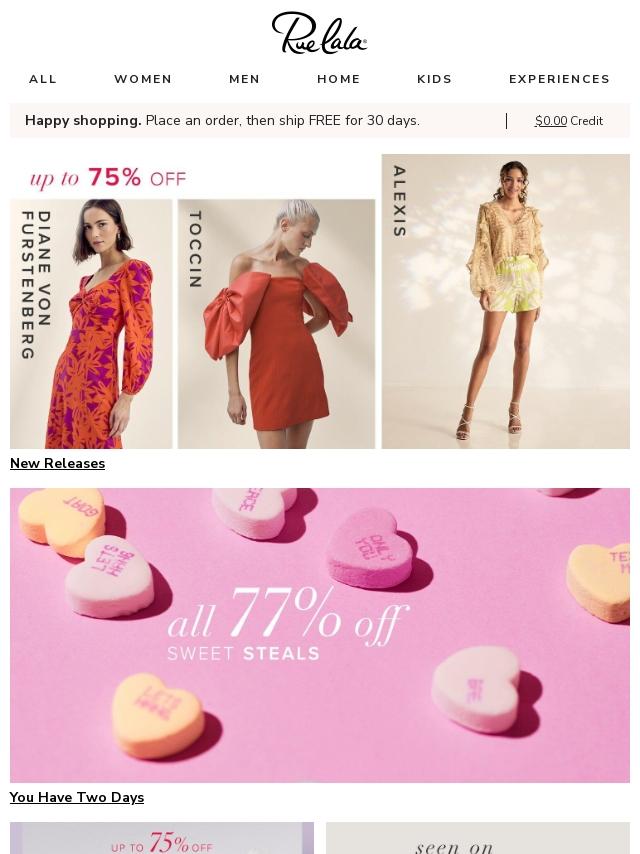This screenshot has height=854, width=640.
Task: Follow the You Have Two Days link
Action: pyautogui.click(x=77, y=797)
